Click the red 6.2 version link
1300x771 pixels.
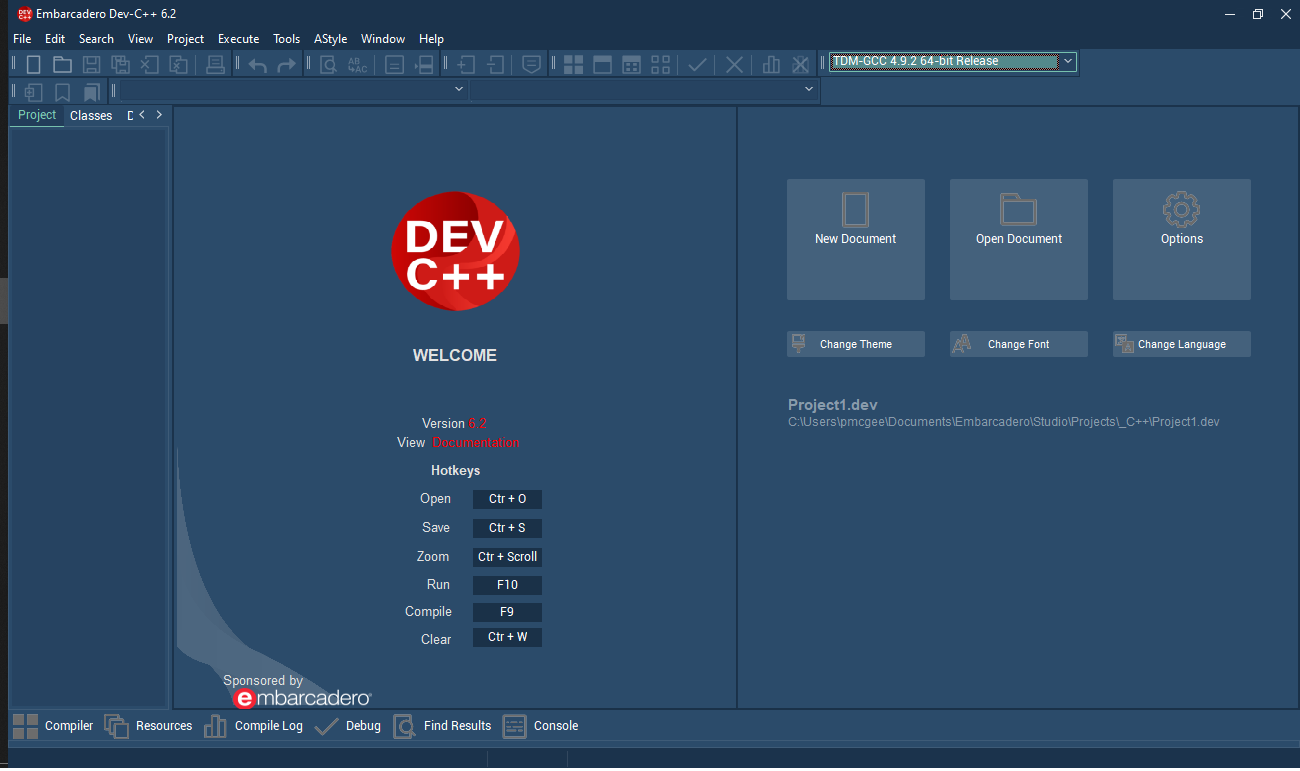point(478,424)
